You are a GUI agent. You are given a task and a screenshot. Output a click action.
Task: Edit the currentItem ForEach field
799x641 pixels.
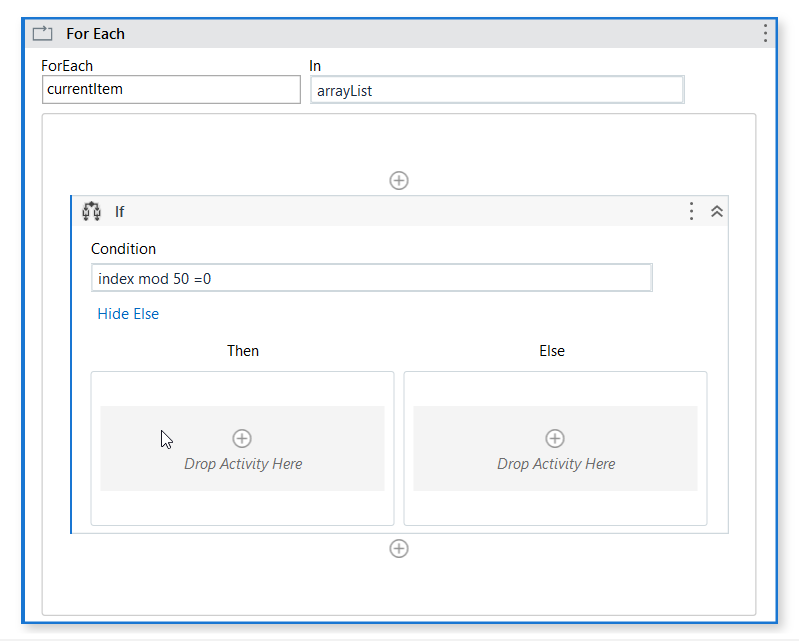(171, 90)
